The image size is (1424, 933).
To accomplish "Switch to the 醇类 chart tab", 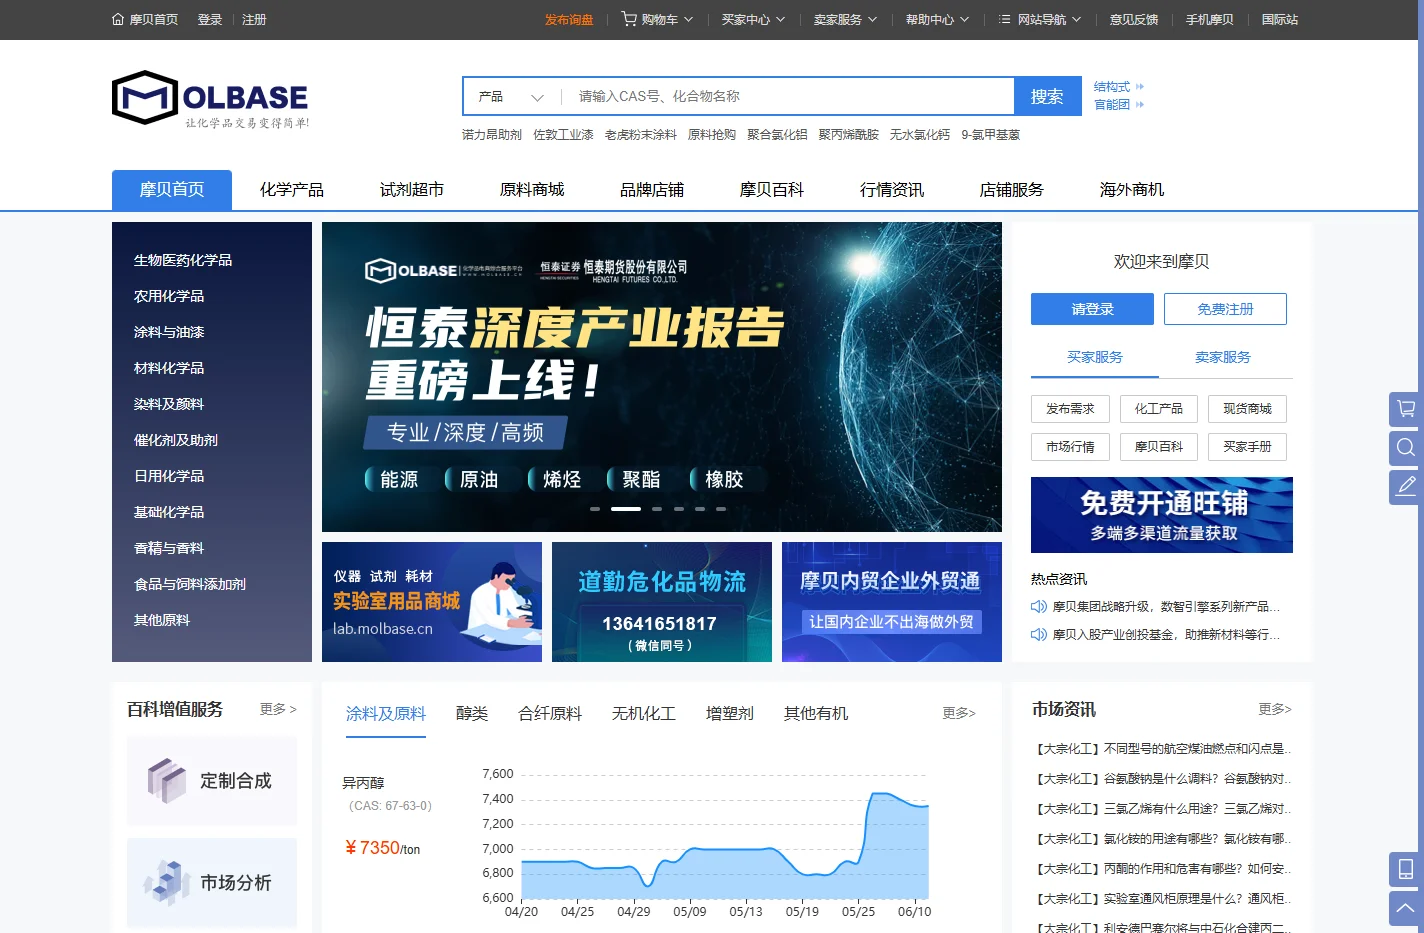I will tap(472, 713).
